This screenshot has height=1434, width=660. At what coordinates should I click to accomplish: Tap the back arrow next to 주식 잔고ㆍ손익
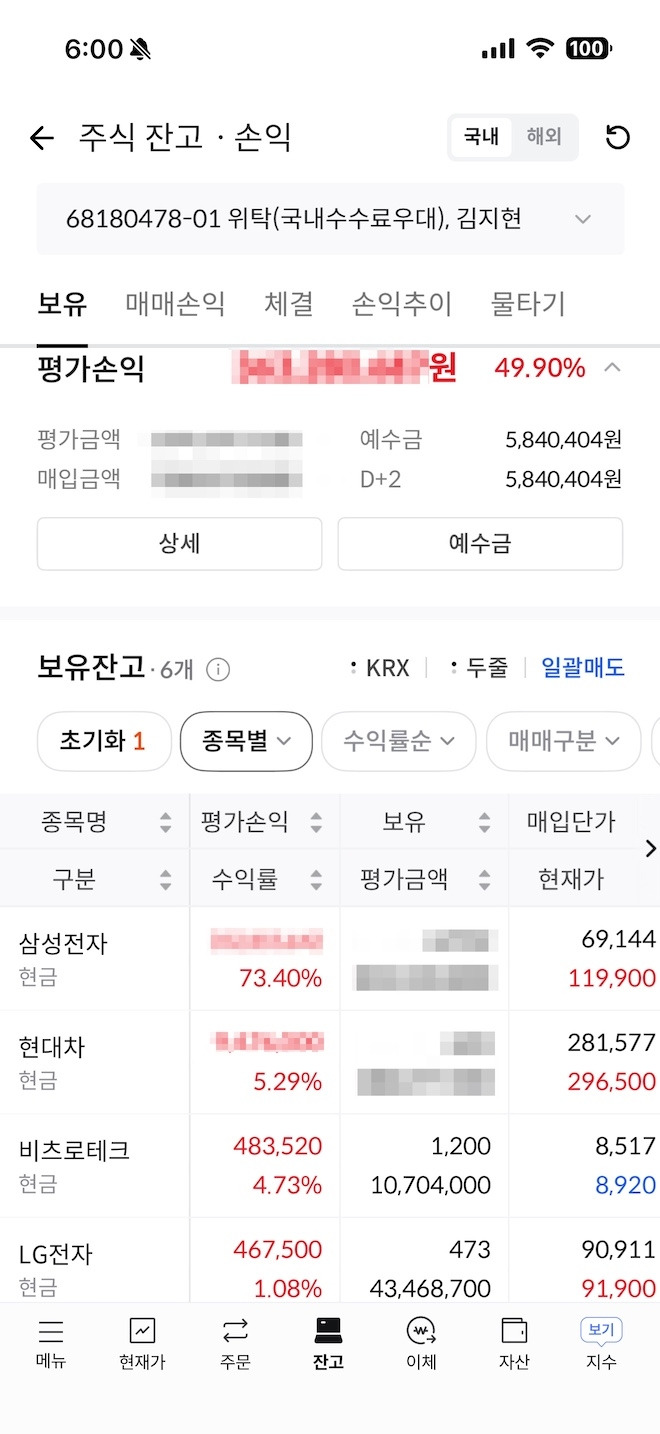[41, 138]
